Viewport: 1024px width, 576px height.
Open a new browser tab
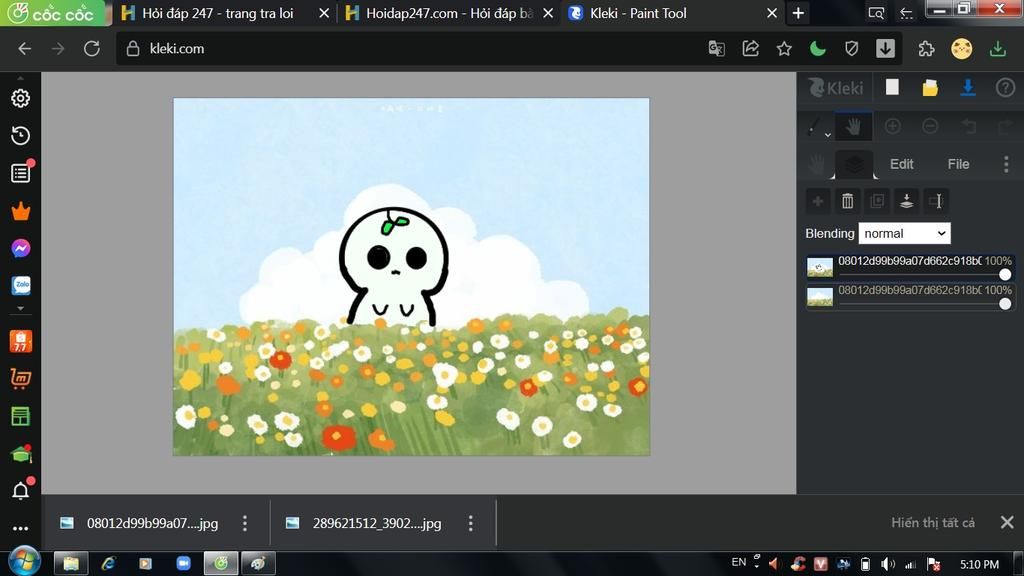[798, 13]
